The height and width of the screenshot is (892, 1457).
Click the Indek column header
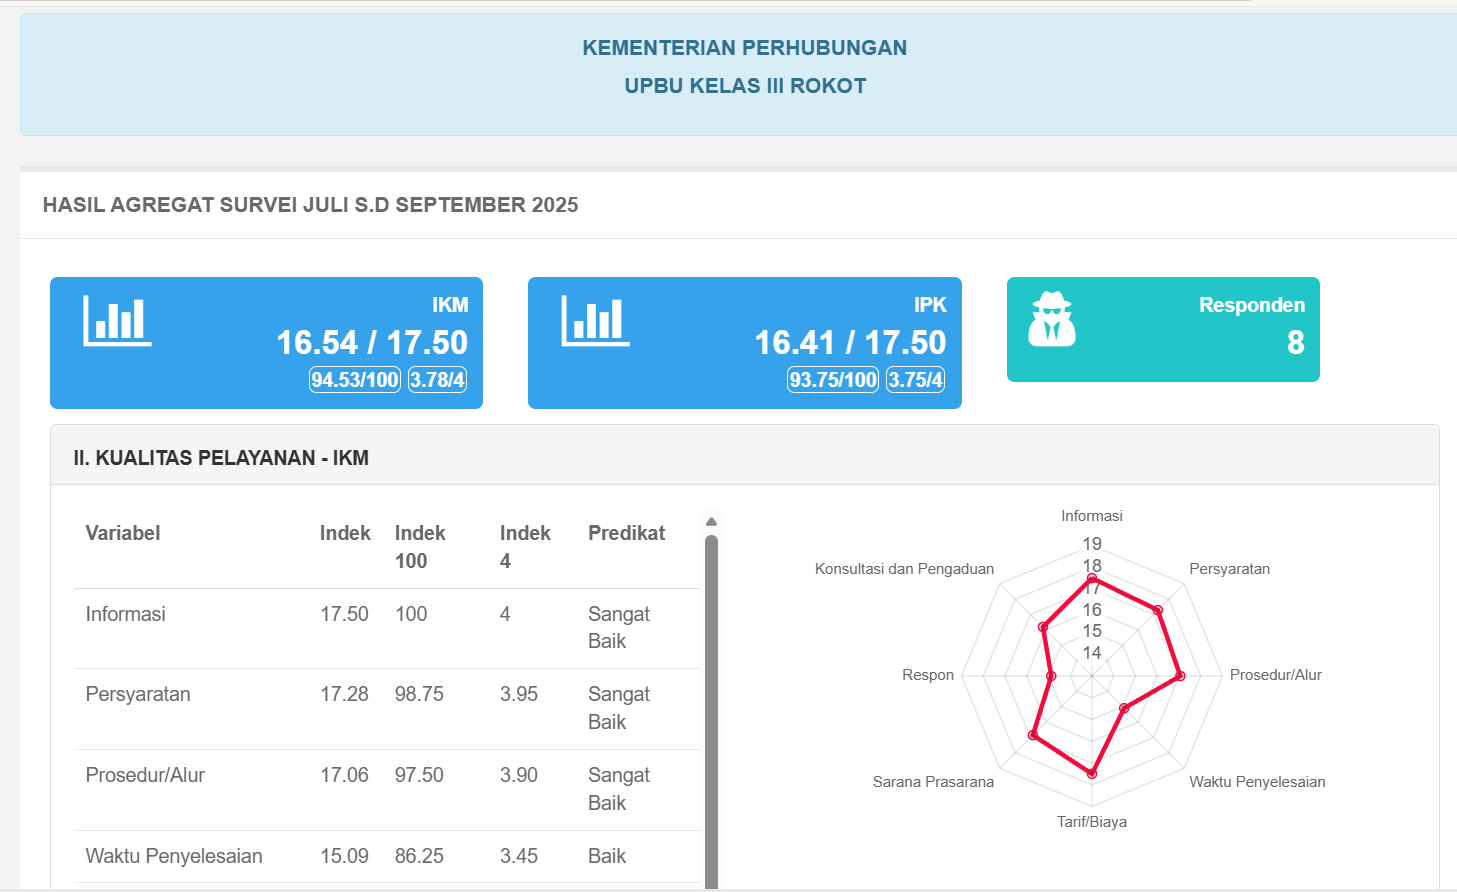tap(345, 533)
